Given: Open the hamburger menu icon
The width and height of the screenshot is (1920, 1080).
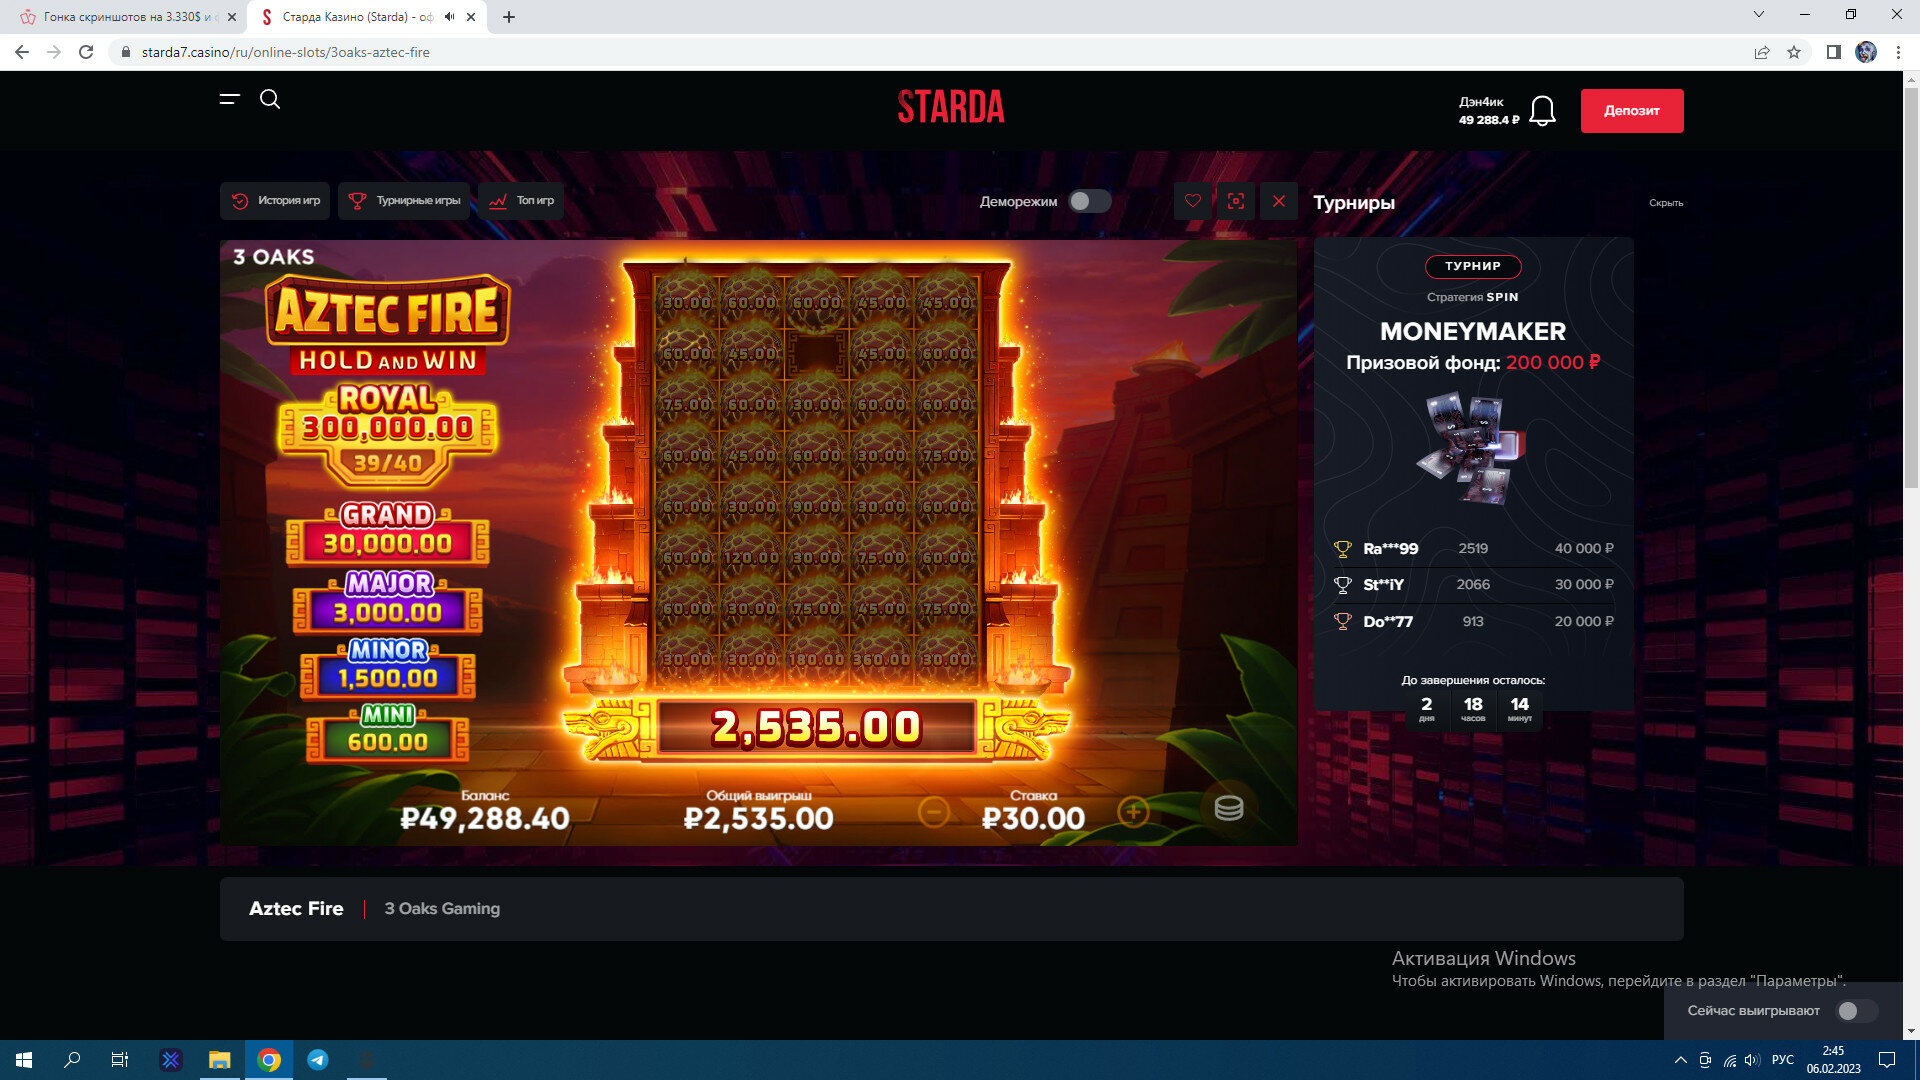Looking at the screenshot, I should 230,99.
